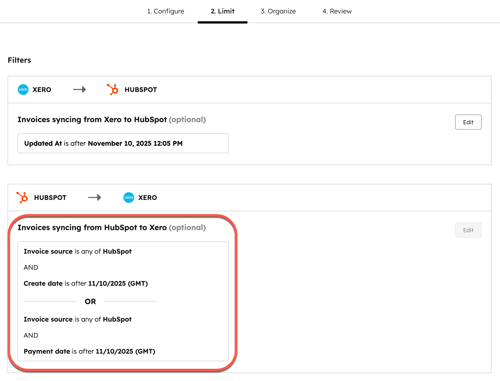Click the HUBSPOT label in the lower sync header
The image size is (500, 381).
[x=50, y=197]
